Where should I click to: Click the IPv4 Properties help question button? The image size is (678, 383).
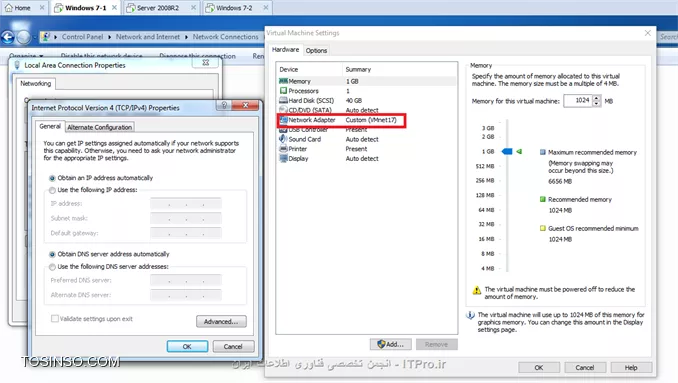point(224,105)
